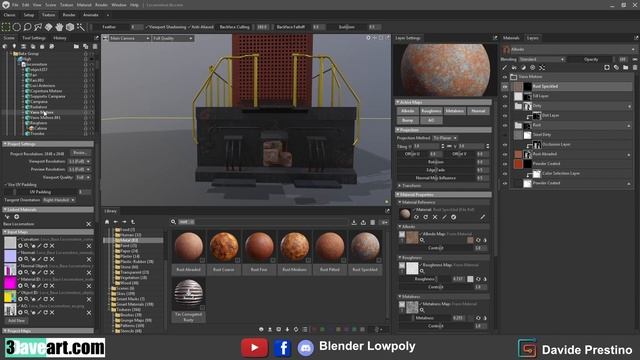Click Marmoset Toolbag logo icon
This screenshot has width=640, height=360.
6,4
